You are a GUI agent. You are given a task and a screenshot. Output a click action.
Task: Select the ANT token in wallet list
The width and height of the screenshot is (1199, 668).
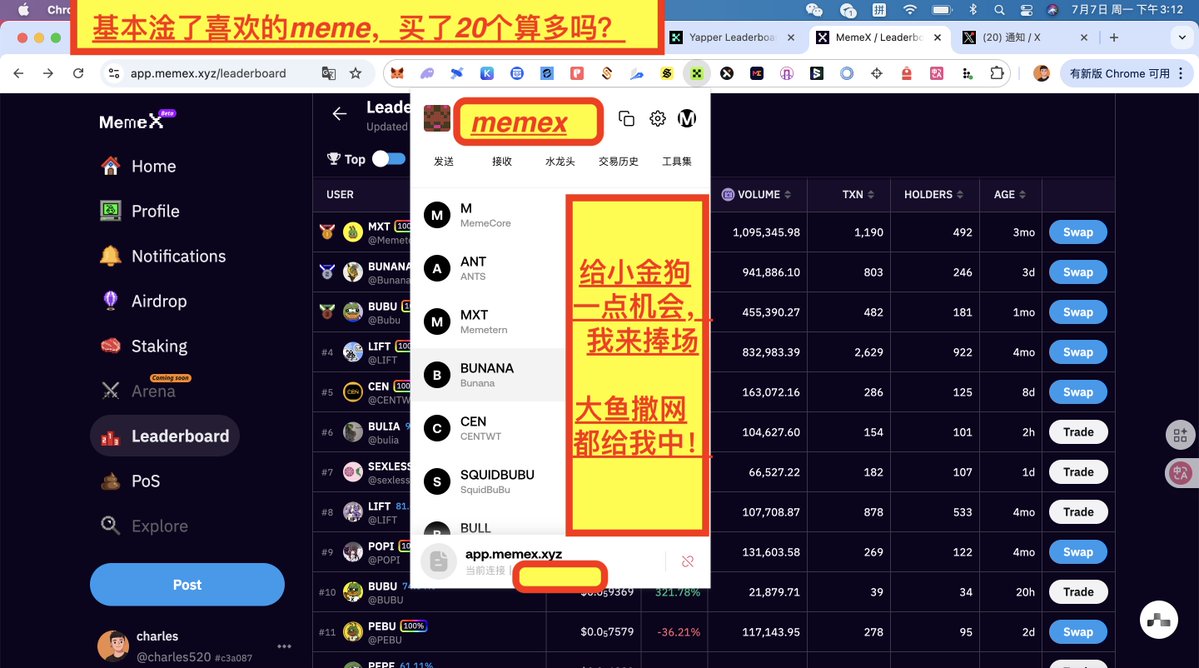489,268
